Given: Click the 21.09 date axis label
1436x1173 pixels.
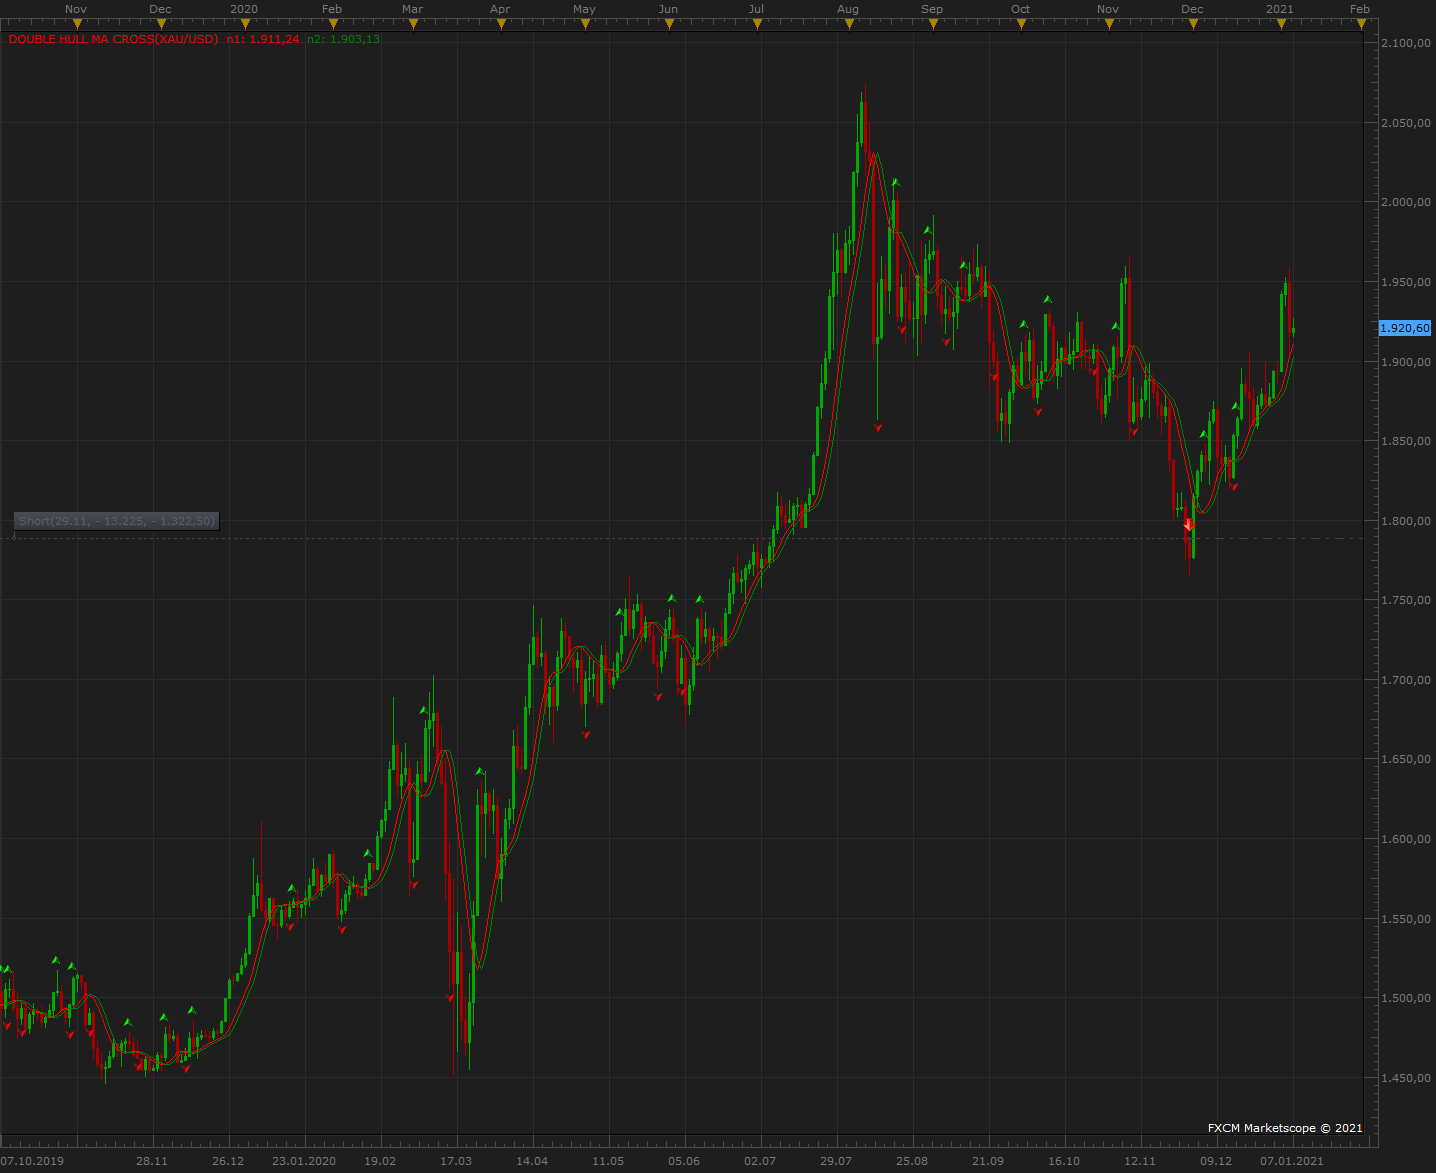Looking at the screenshot, I should [x=988, y=1161].
